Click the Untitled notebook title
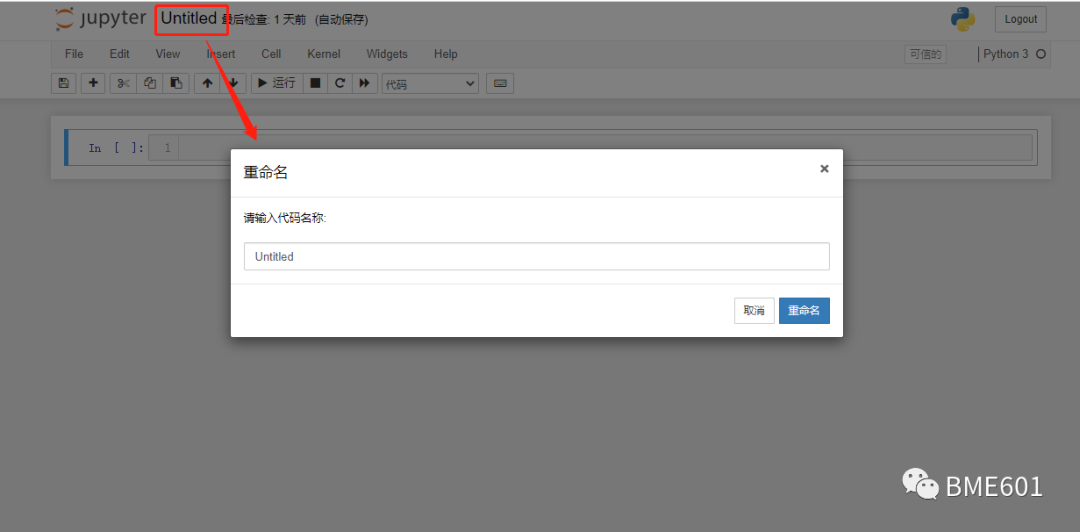This screenshot has width=1080, height=532. tap(189, 19)
